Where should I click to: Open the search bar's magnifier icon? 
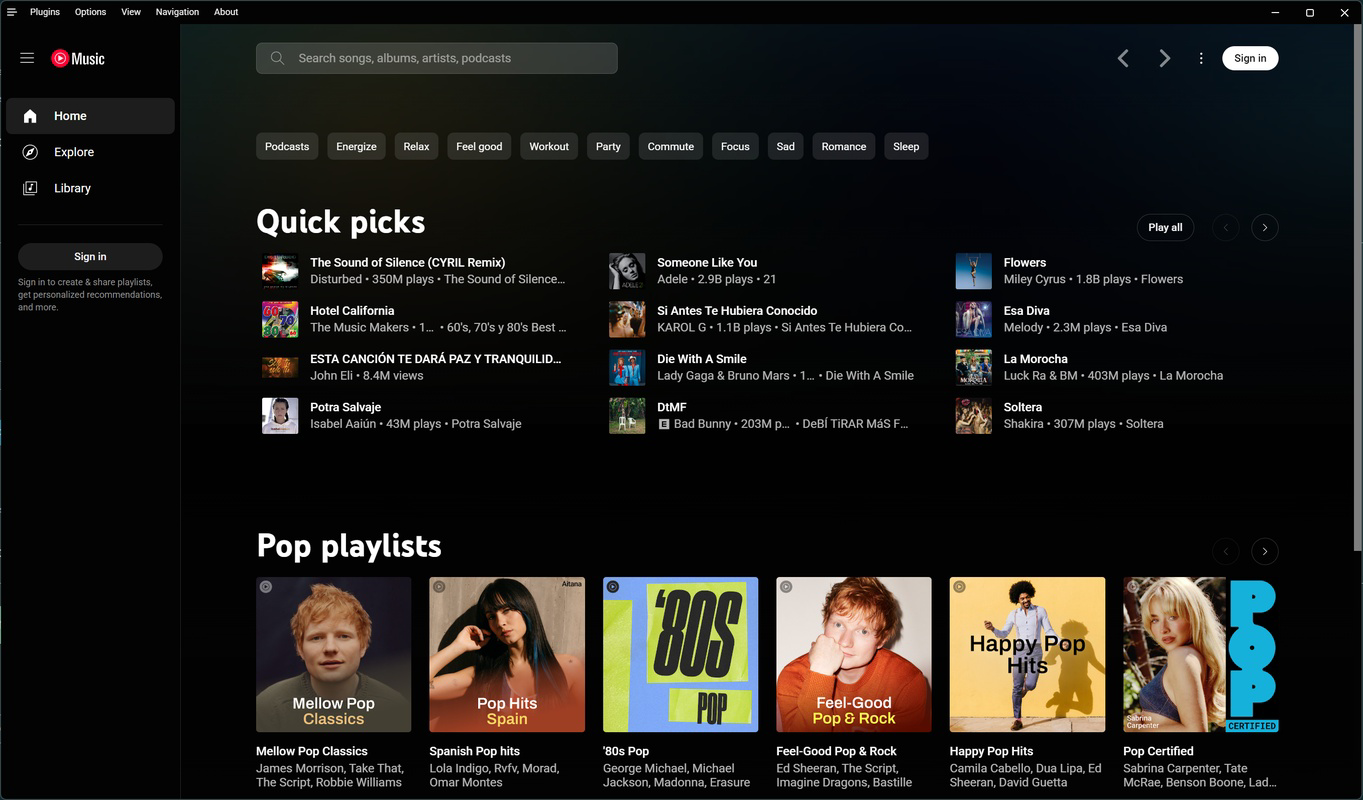click(277, 57)
